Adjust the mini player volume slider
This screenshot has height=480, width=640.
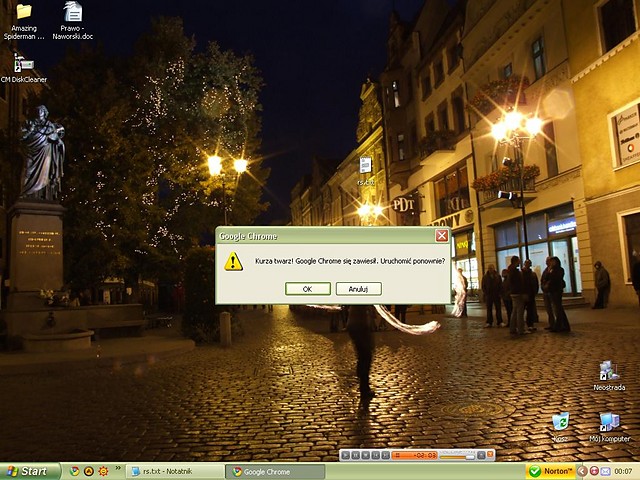[x=457, y=457]
